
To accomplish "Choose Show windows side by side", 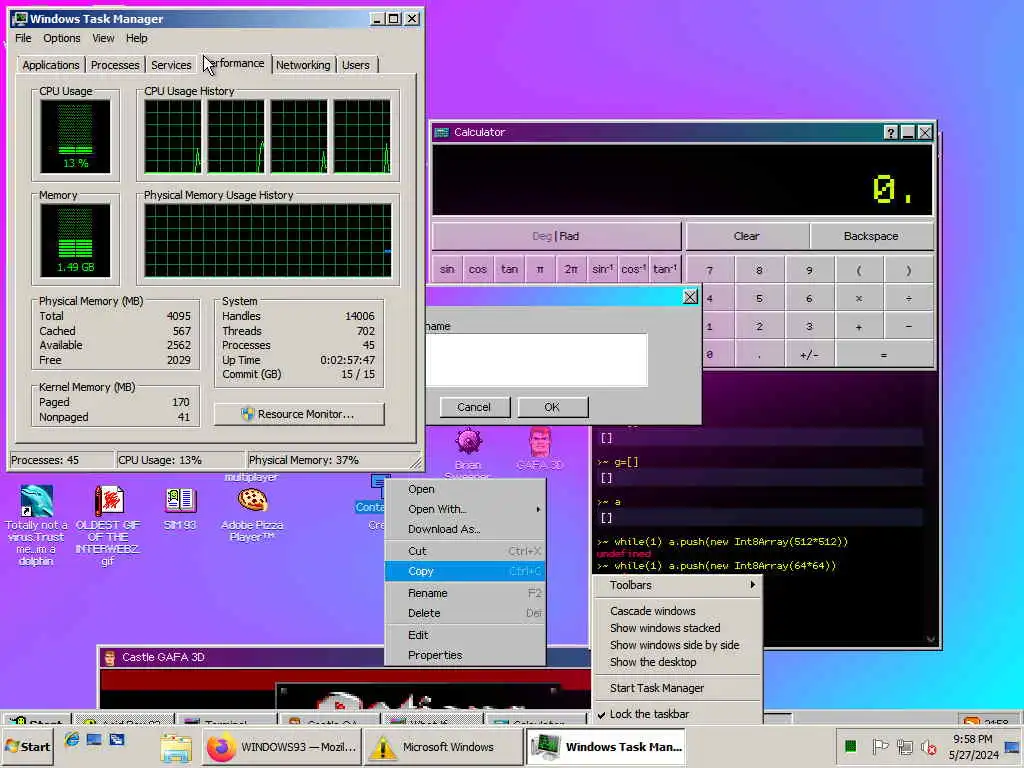I will click(678, 645).
